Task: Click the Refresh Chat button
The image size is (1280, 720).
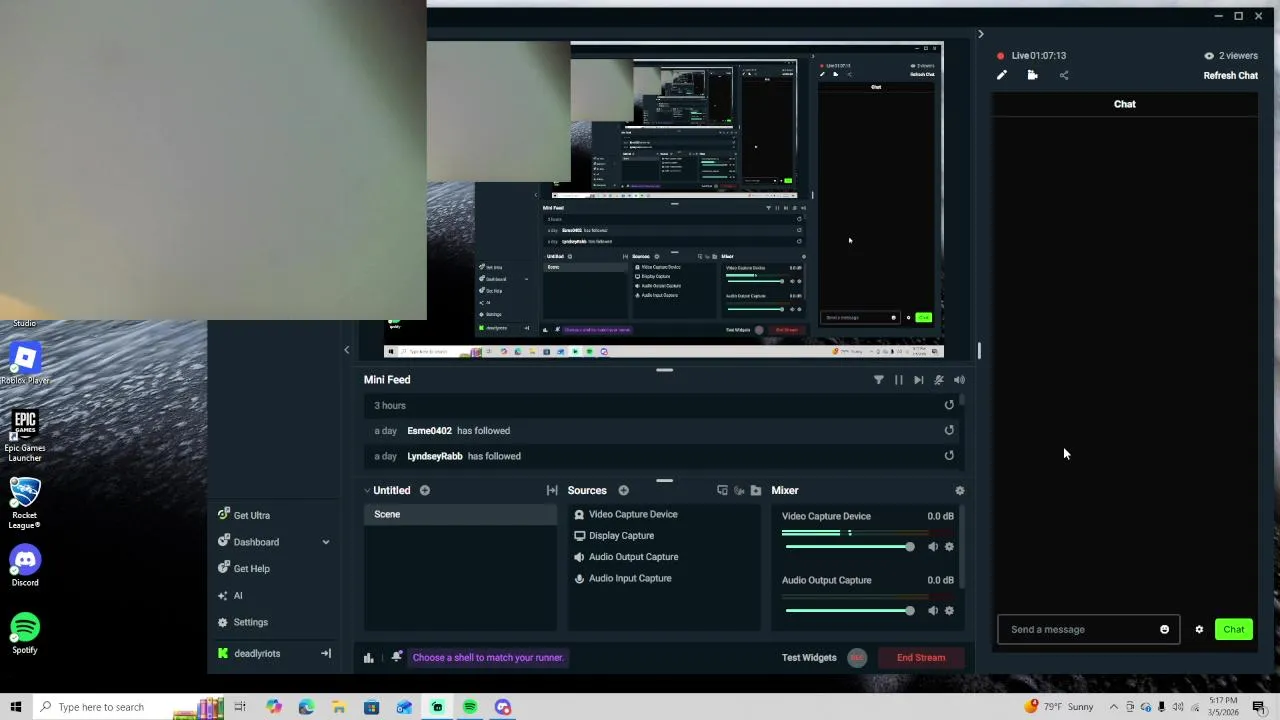Action: tap(1230, 75)
